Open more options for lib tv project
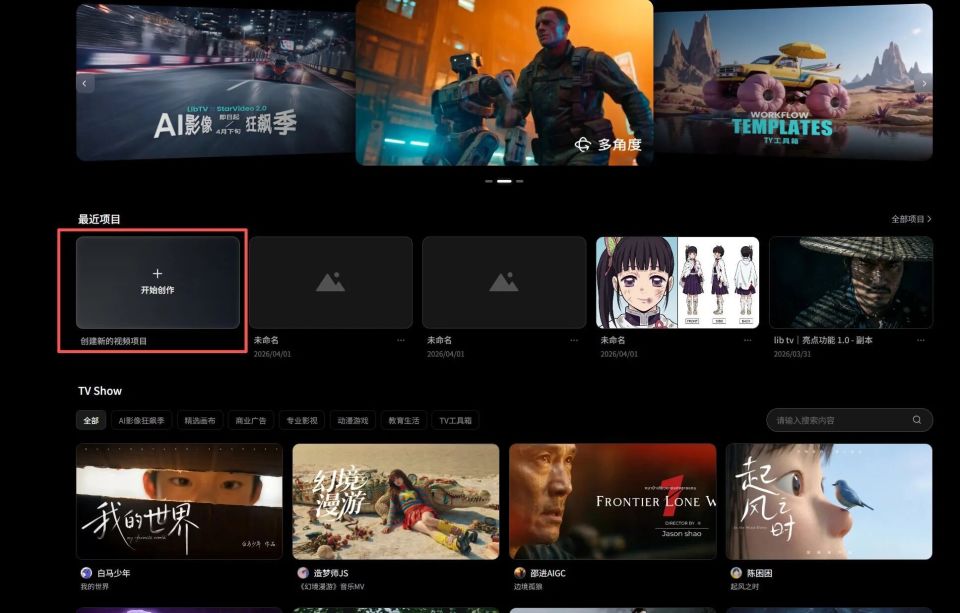Image resolution: width=960 pixels, height=613 pixels. tap(921, 340)
